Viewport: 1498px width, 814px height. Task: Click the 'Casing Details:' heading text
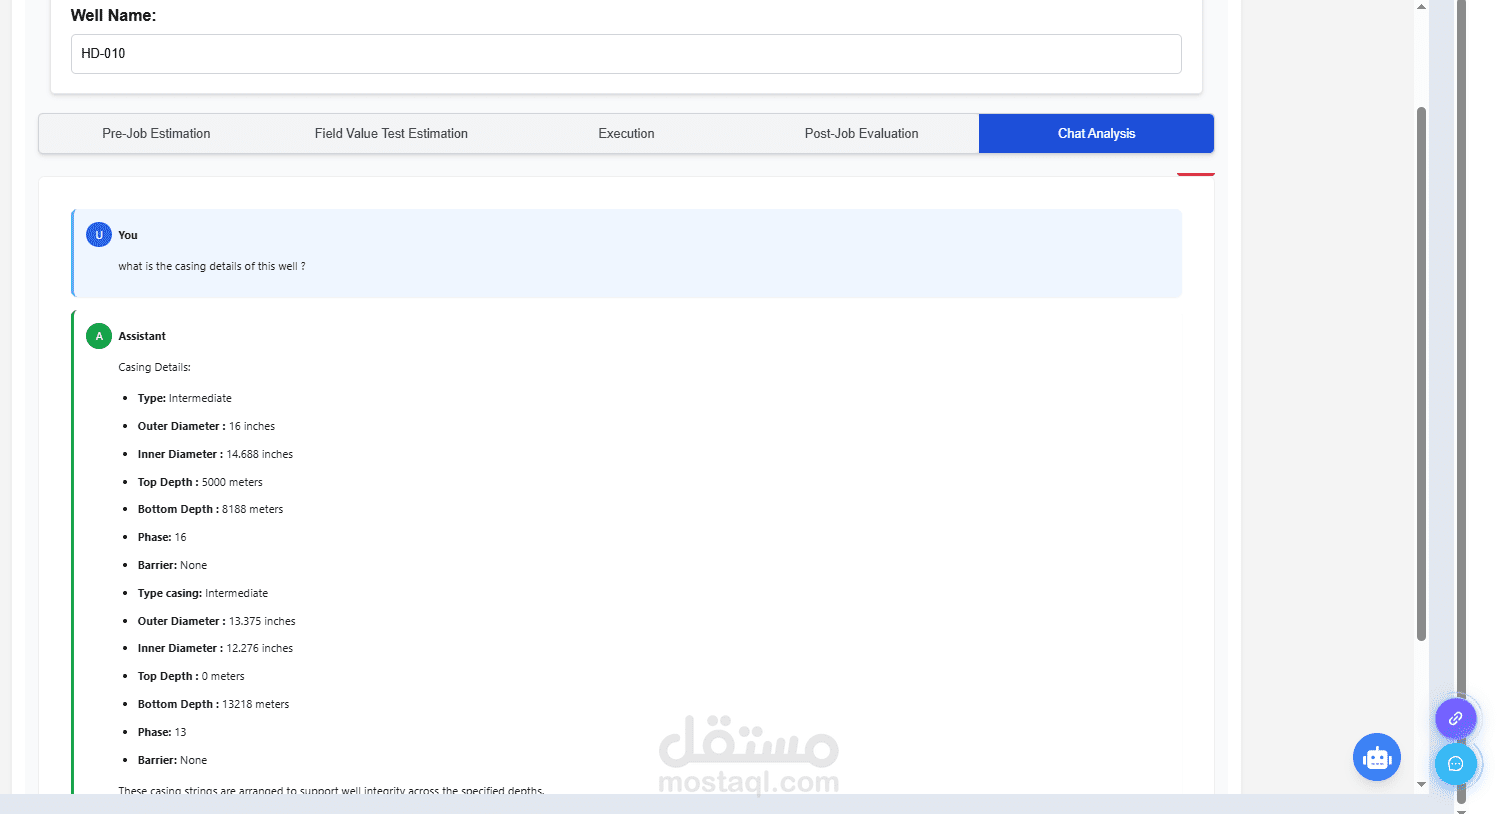pyautogui.click(x=154, y=367)
